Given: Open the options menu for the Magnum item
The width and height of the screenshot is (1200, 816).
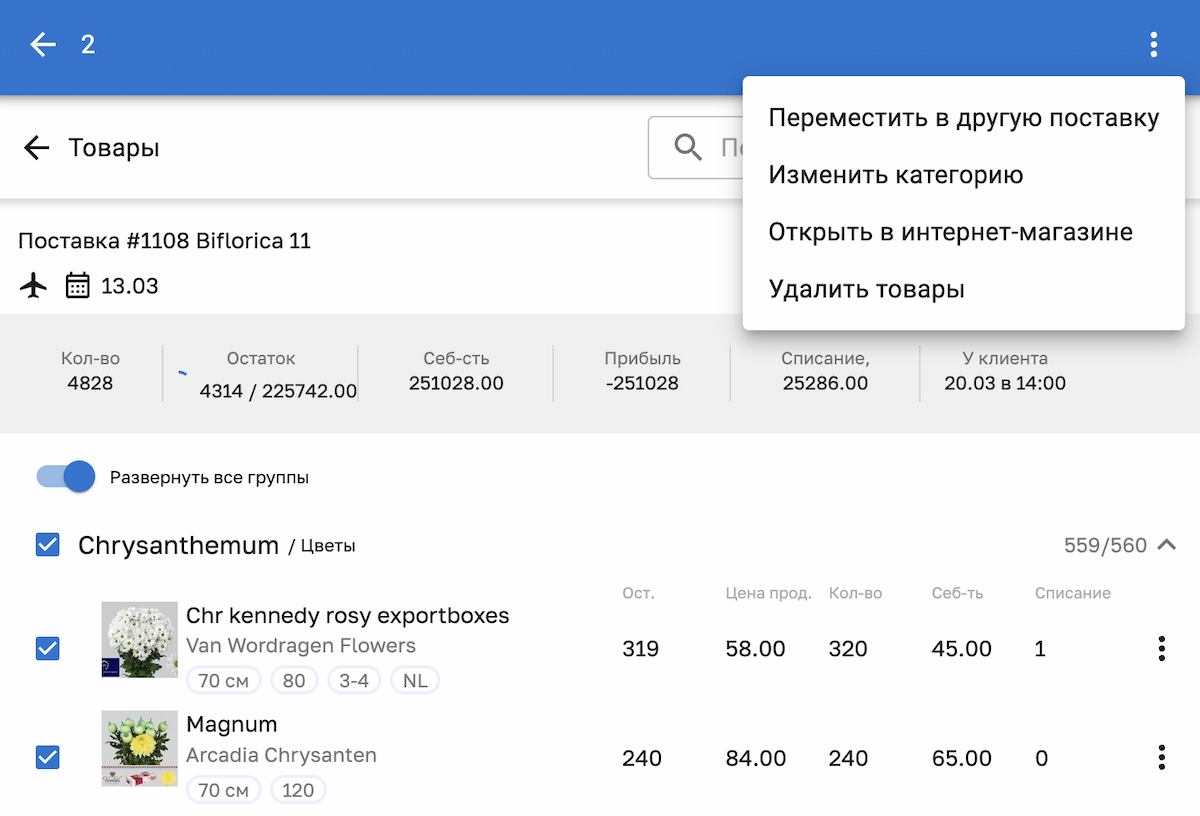Looking at the screenshot, I should 1162,757.
